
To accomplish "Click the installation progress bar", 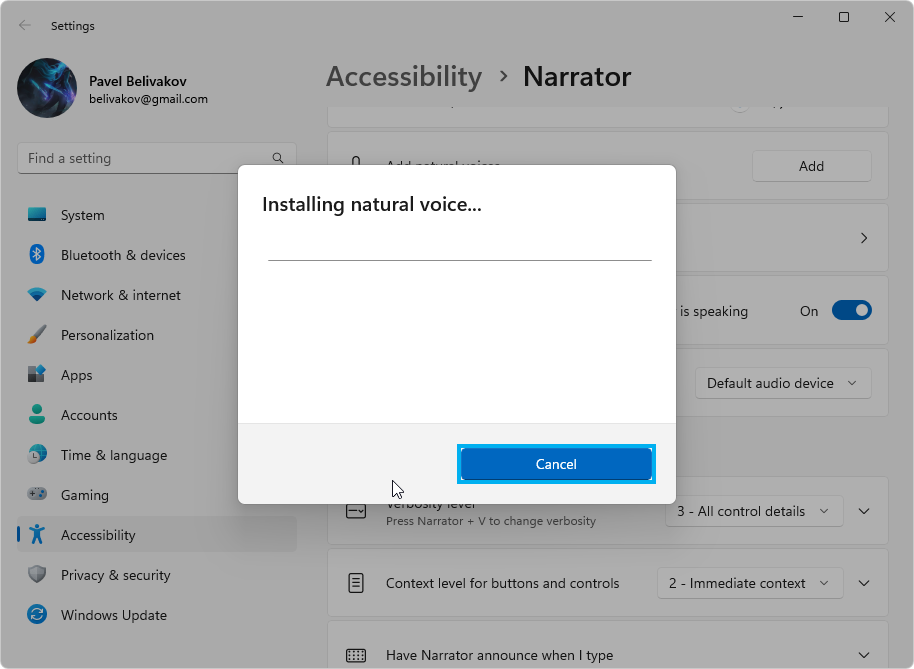I will coord(459,260).
